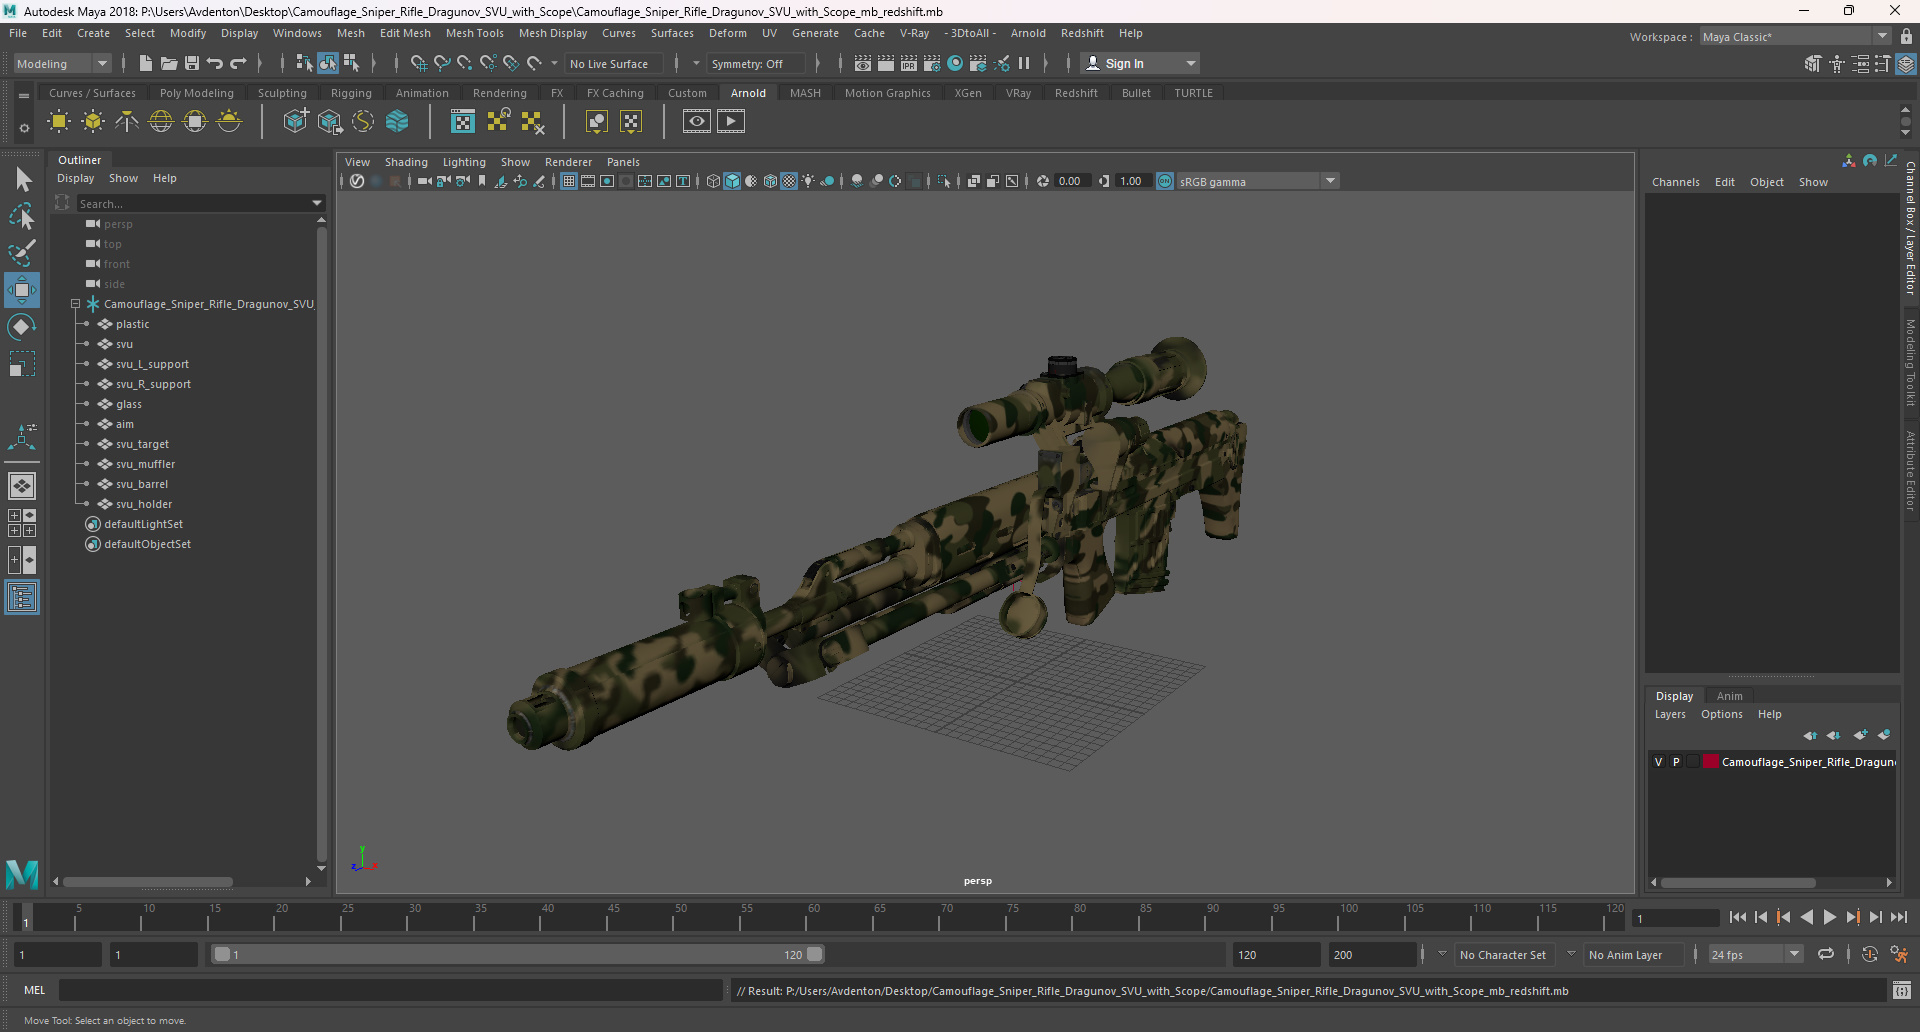Open the viewport Shading menu
1920x1032 pixels.
[x=406, y=162]
